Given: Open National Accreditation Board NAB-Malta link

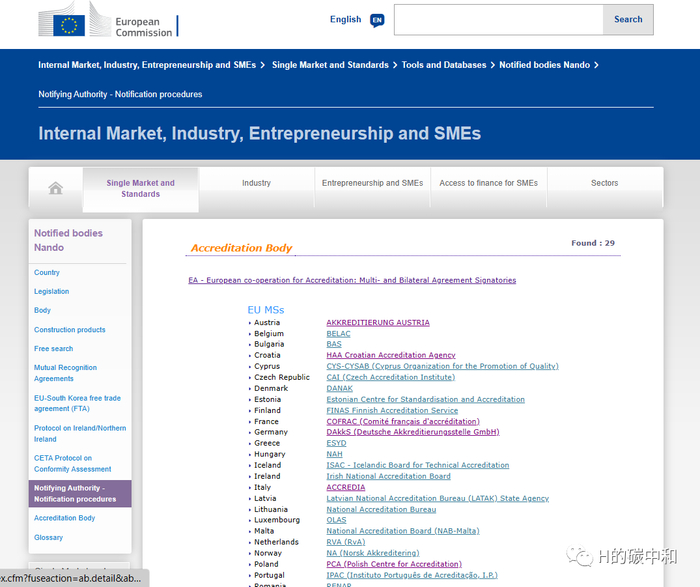Looking at the screenshot, I should 403,531.
